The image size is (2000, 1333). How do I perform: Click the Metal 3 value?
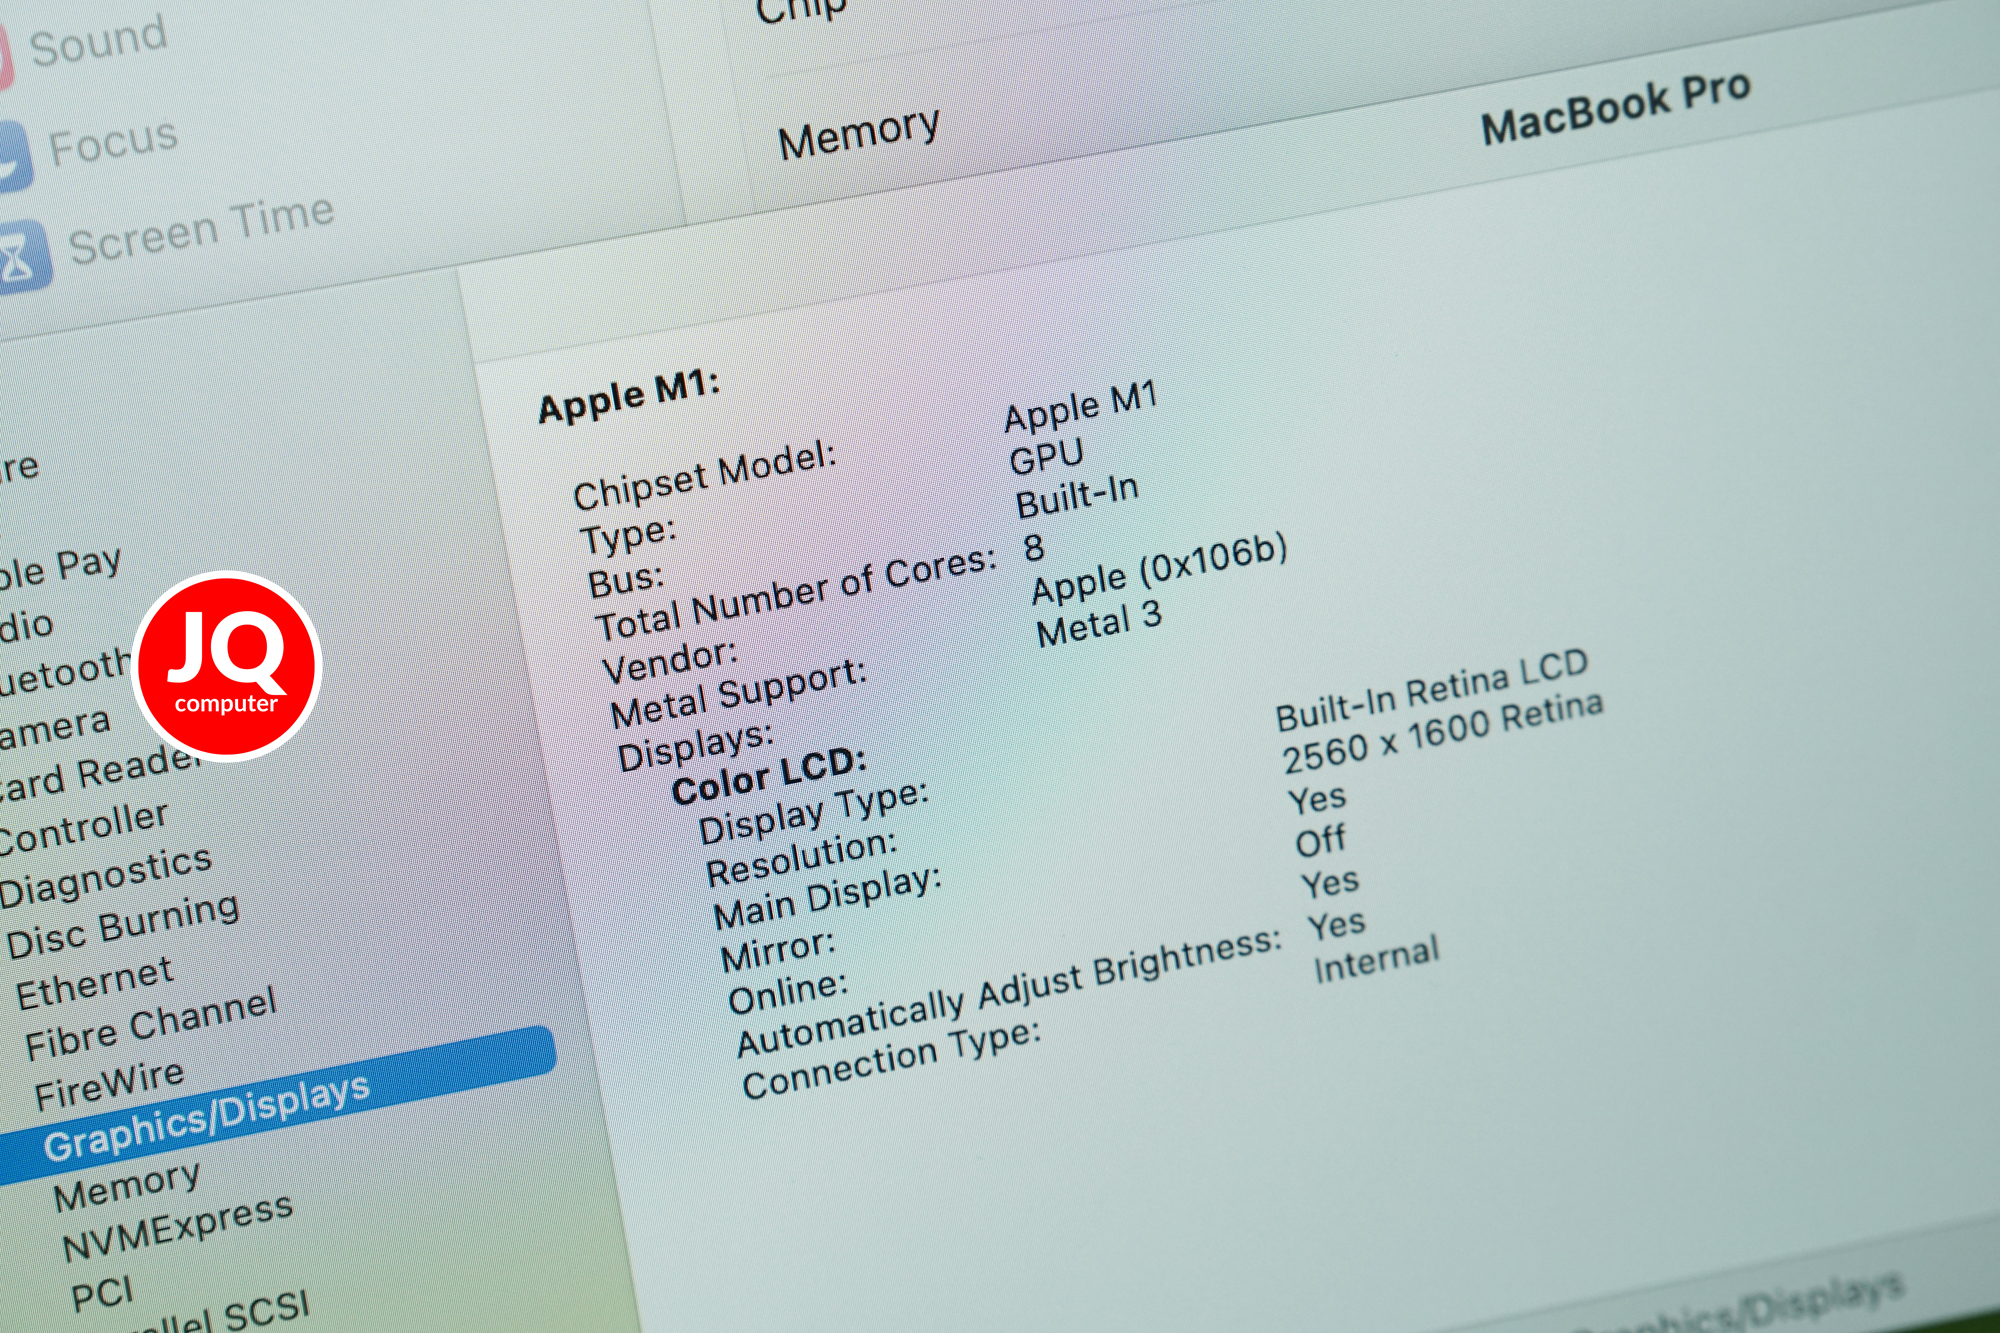tap(1098, 623)
